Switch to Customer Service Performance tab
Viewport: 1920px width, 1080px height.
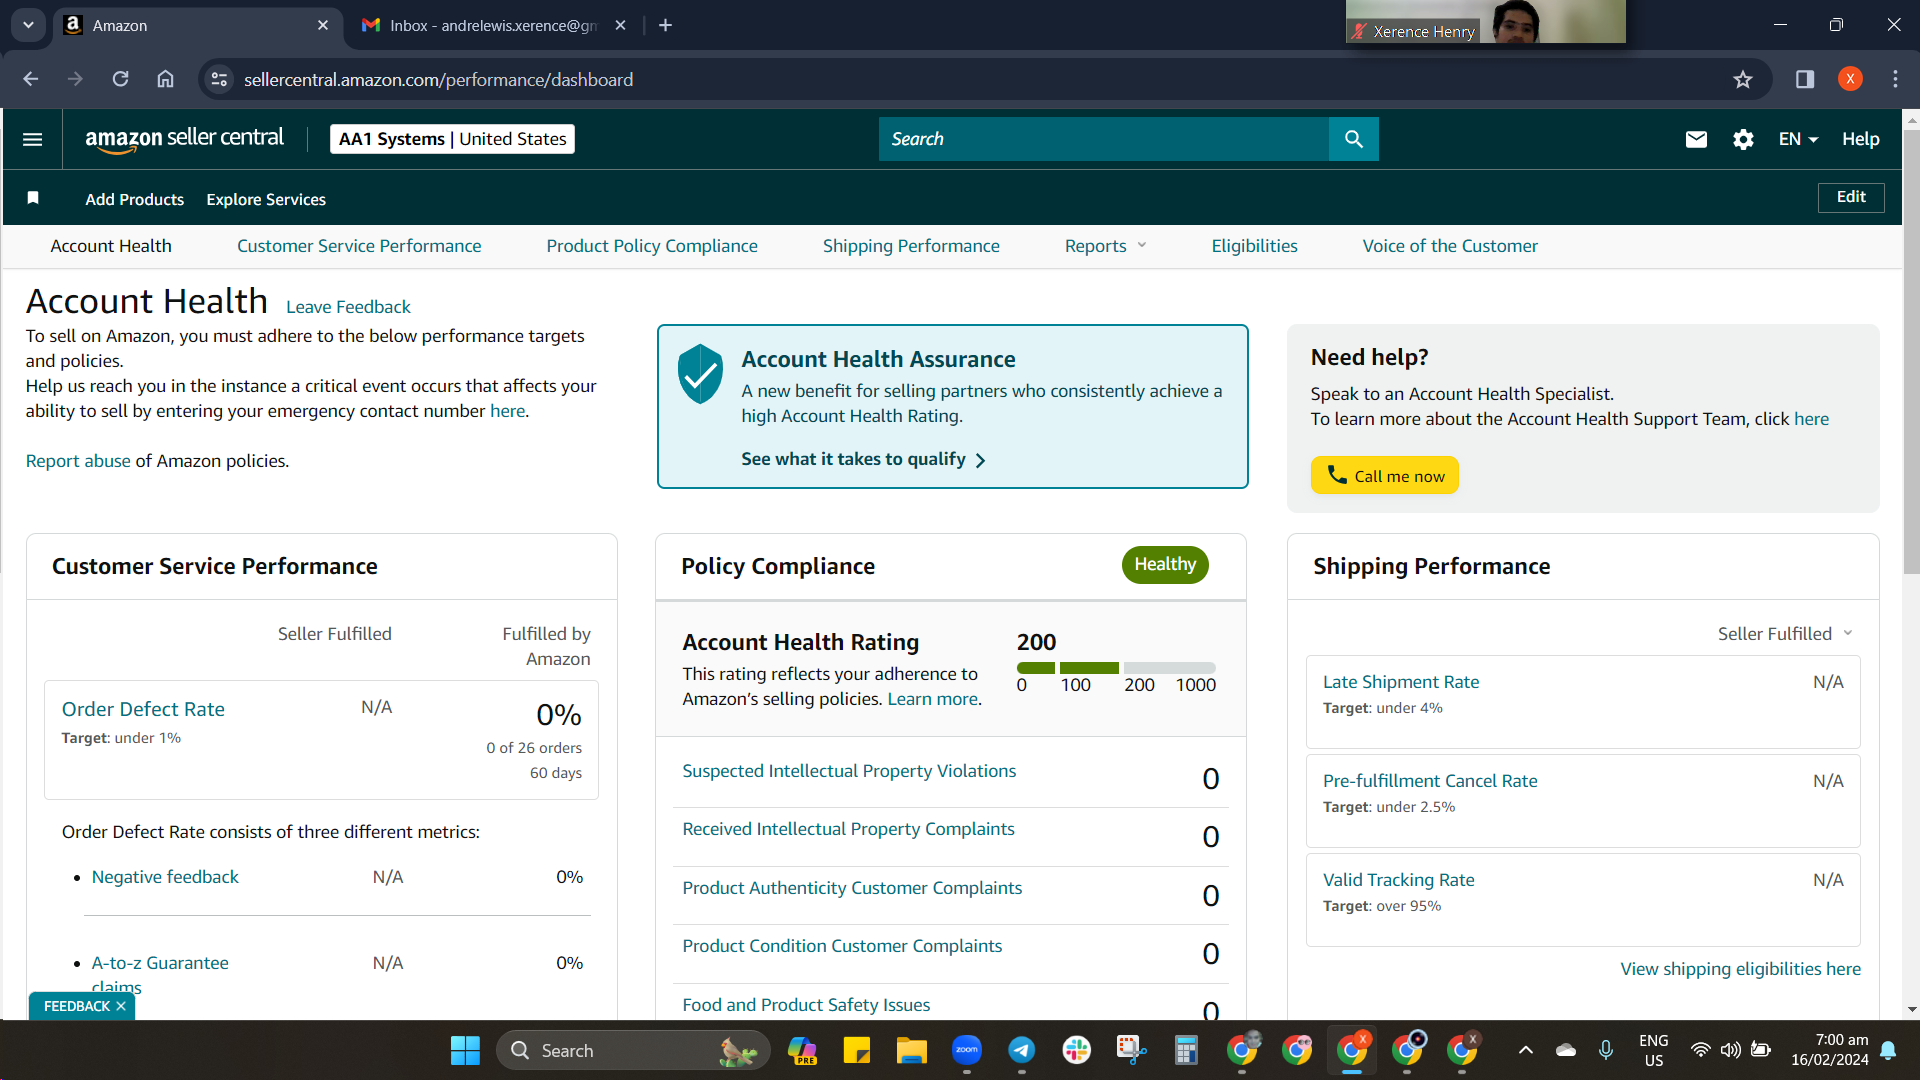pyautogui.click(x=359, y=246)
